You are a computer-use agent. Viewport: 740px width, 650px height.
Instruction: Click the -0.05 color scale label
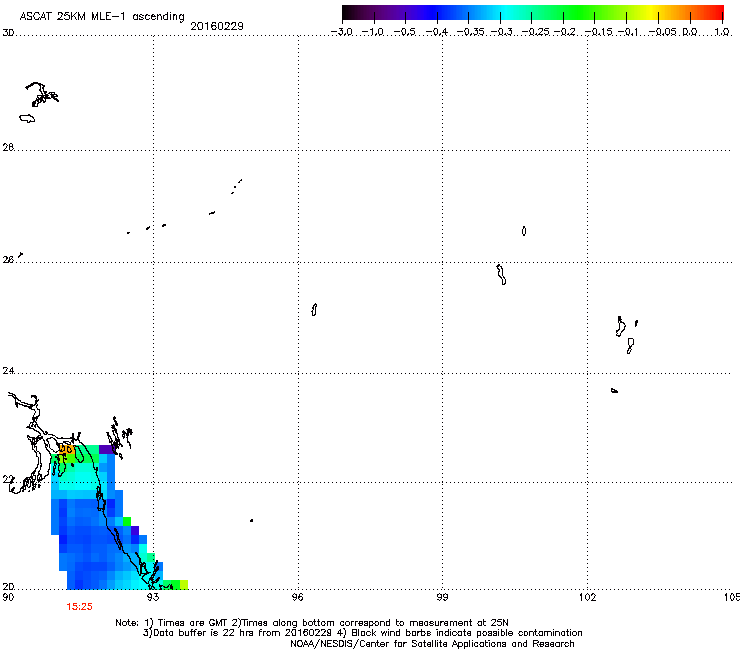pos(662,32)
